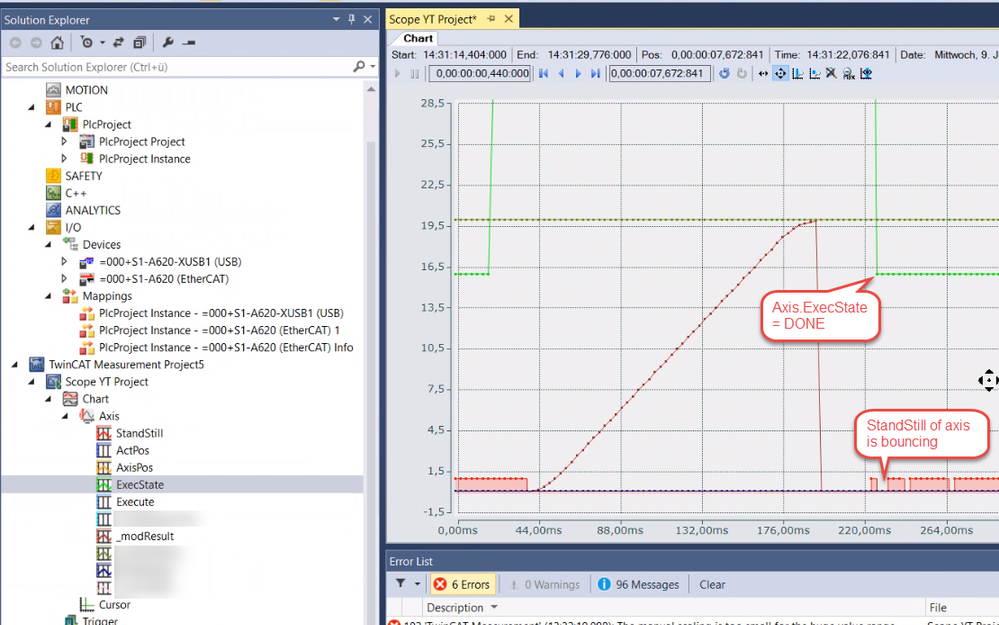999x625 pixels.
Task: Click the position field 0,00:00:07,672:841
Action: click(x=659, y=74)
